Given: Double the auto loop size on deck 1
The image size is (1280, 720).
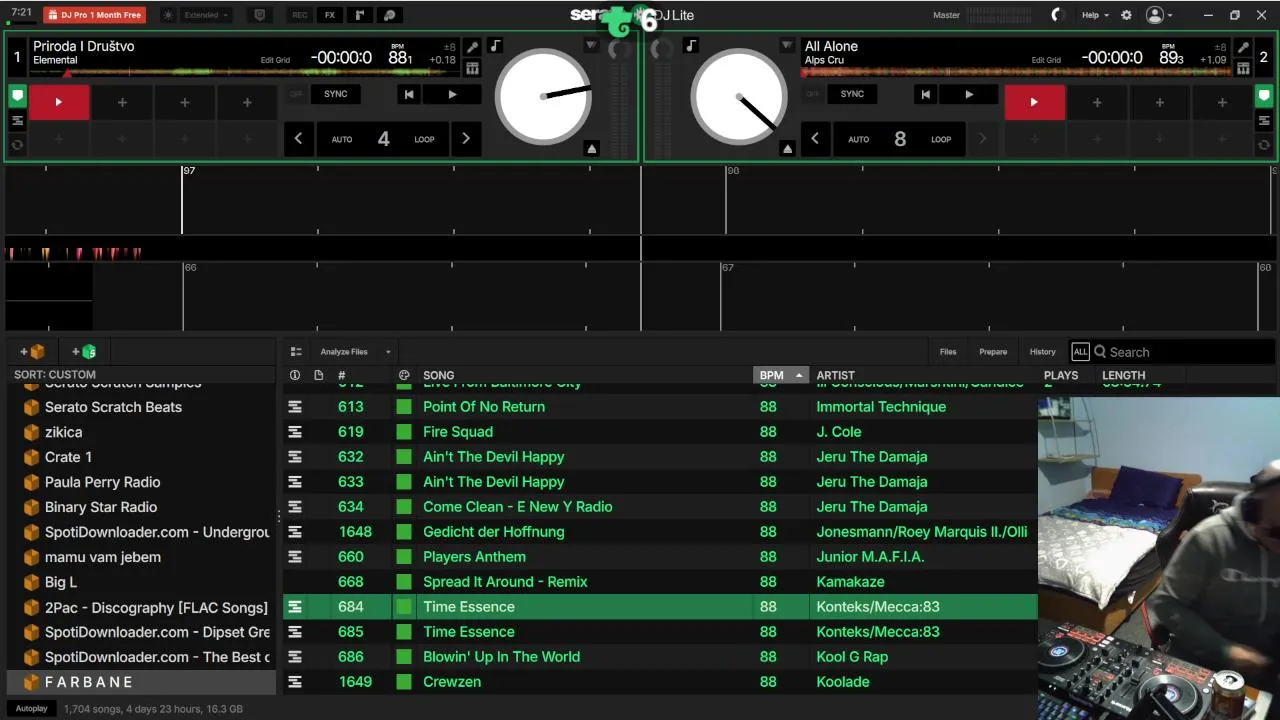Looking at the screenshot, I should (466, 139).
